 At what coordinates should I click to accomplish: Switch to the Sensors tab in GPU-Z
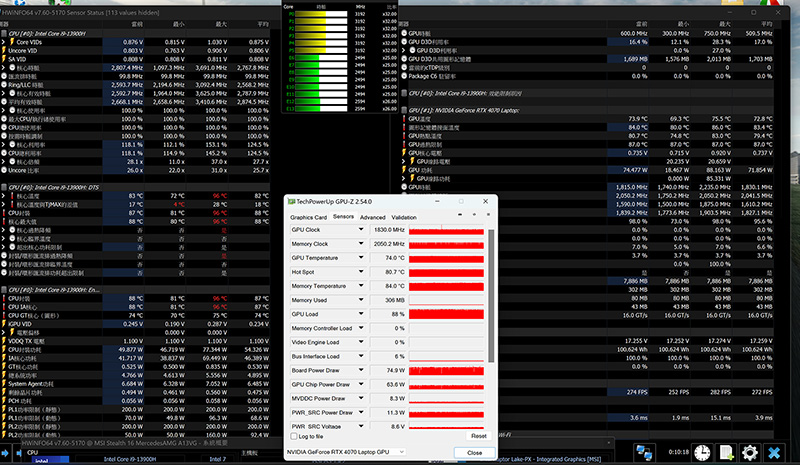(x=343, y=217)
